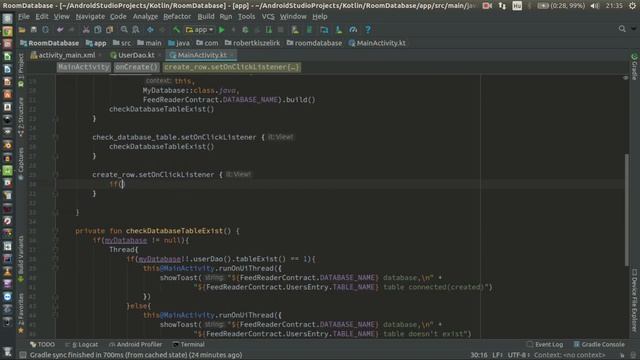The height and width of the screenshot is (360, 640).
Task: Open the Android Profiler gauge icon
Action: pyautogui.click(x=353, y=30)
